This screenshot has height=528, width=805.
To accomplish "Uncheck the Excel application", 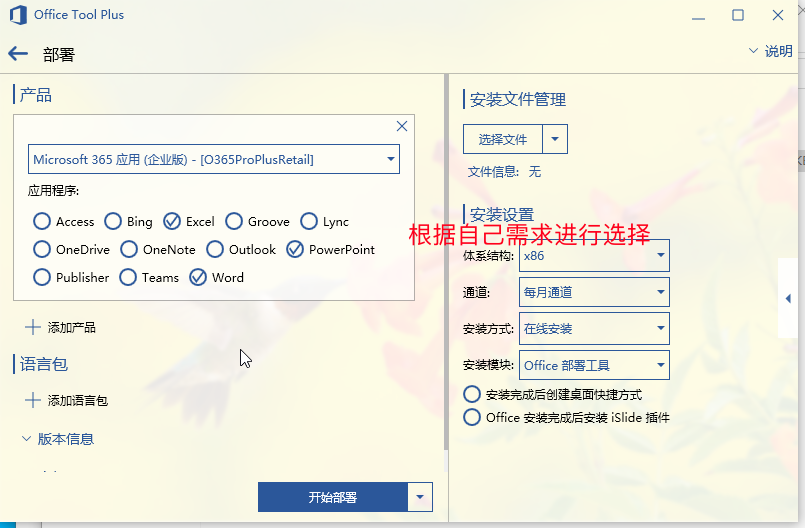I will (172, 221).
